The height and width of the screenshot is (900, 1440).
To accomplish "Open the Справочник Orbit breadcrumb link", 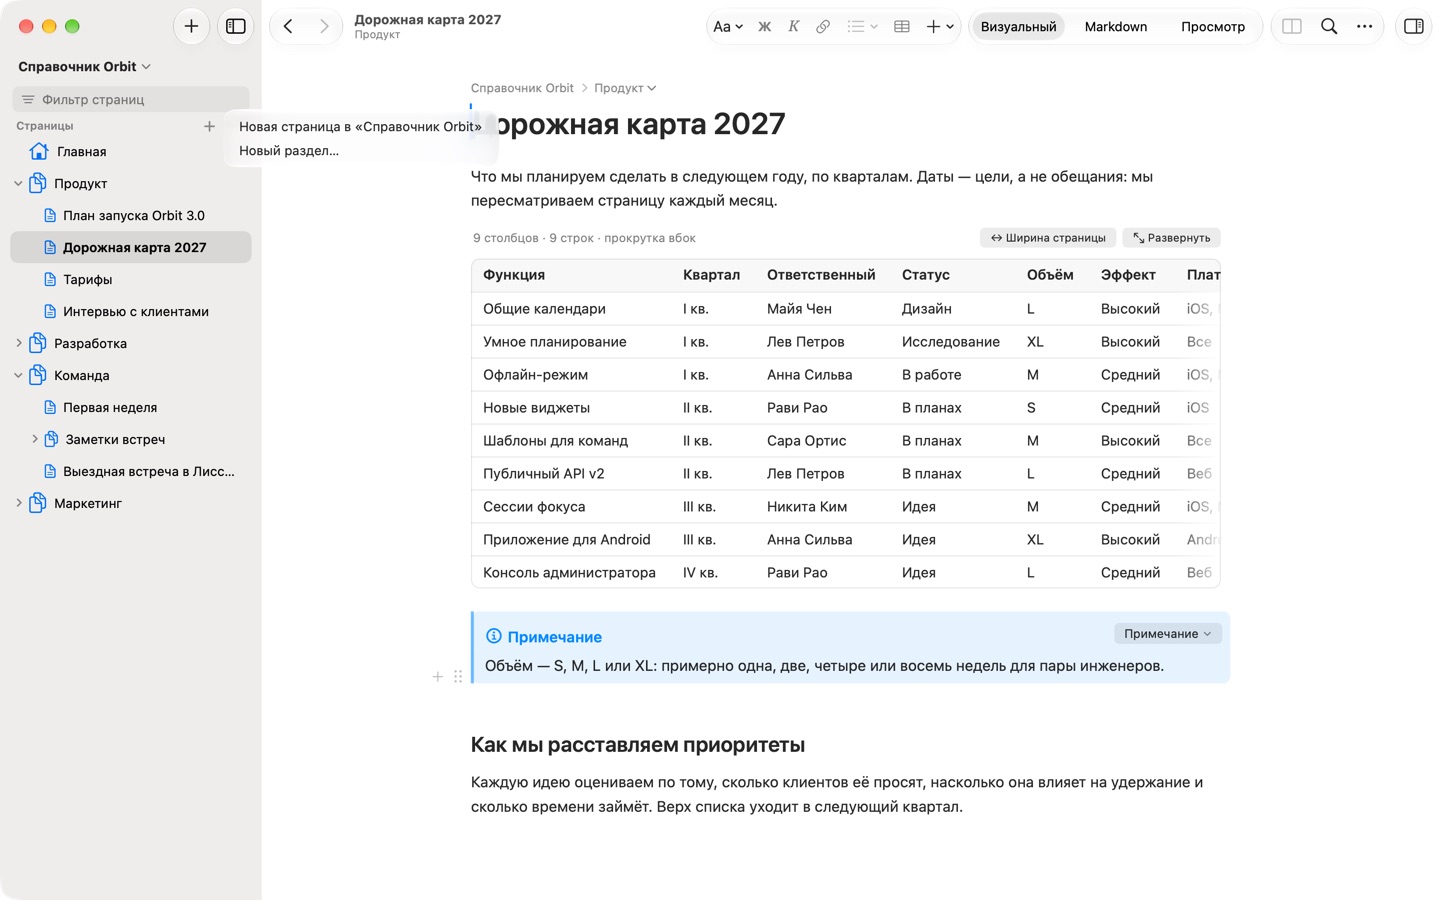I will click(522, 88).
